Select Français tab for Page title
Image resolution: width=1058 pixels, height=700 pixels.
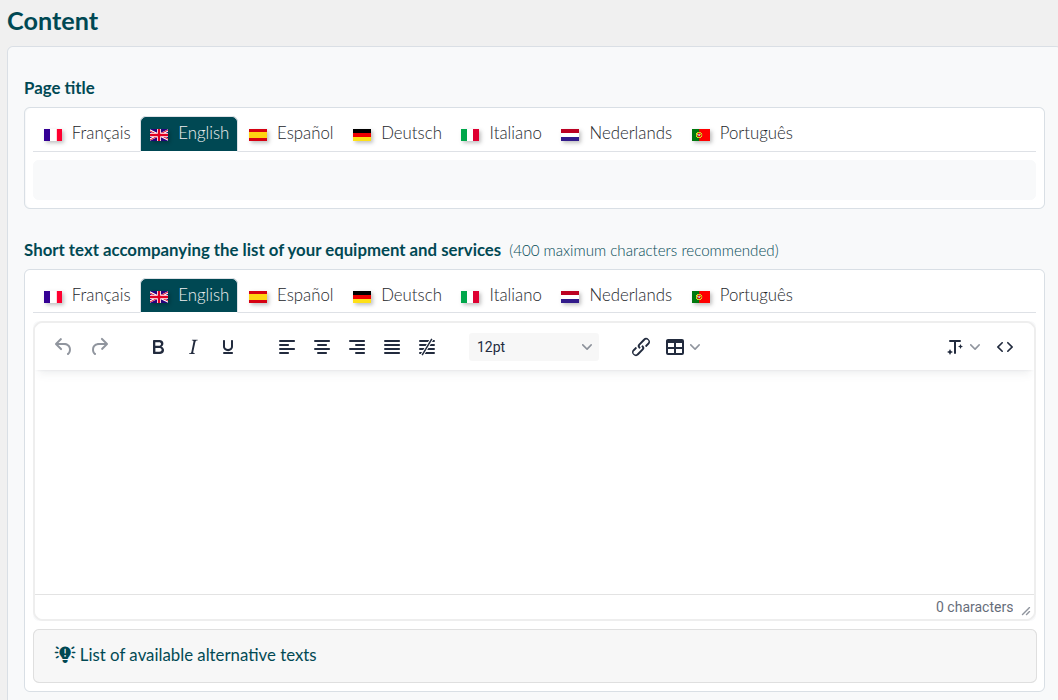pyautogui.click(x=87, y=134)
